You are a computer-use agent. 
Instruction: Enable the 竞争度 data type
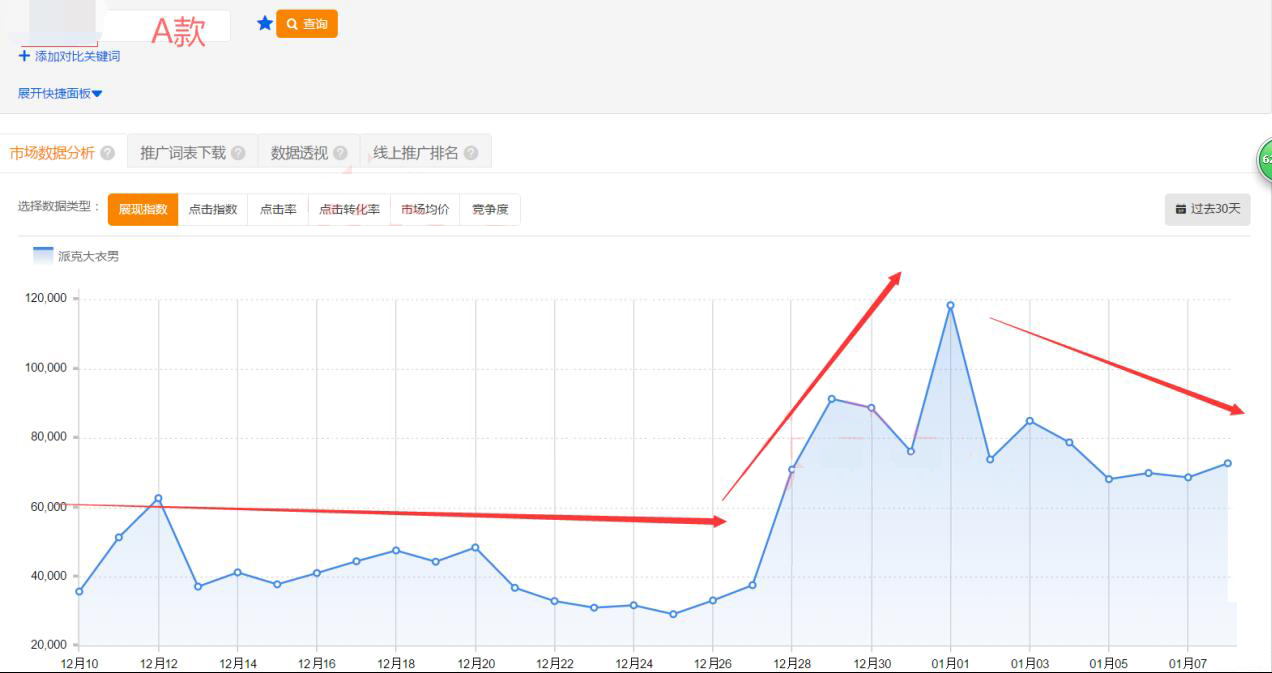tap(490, 210)
